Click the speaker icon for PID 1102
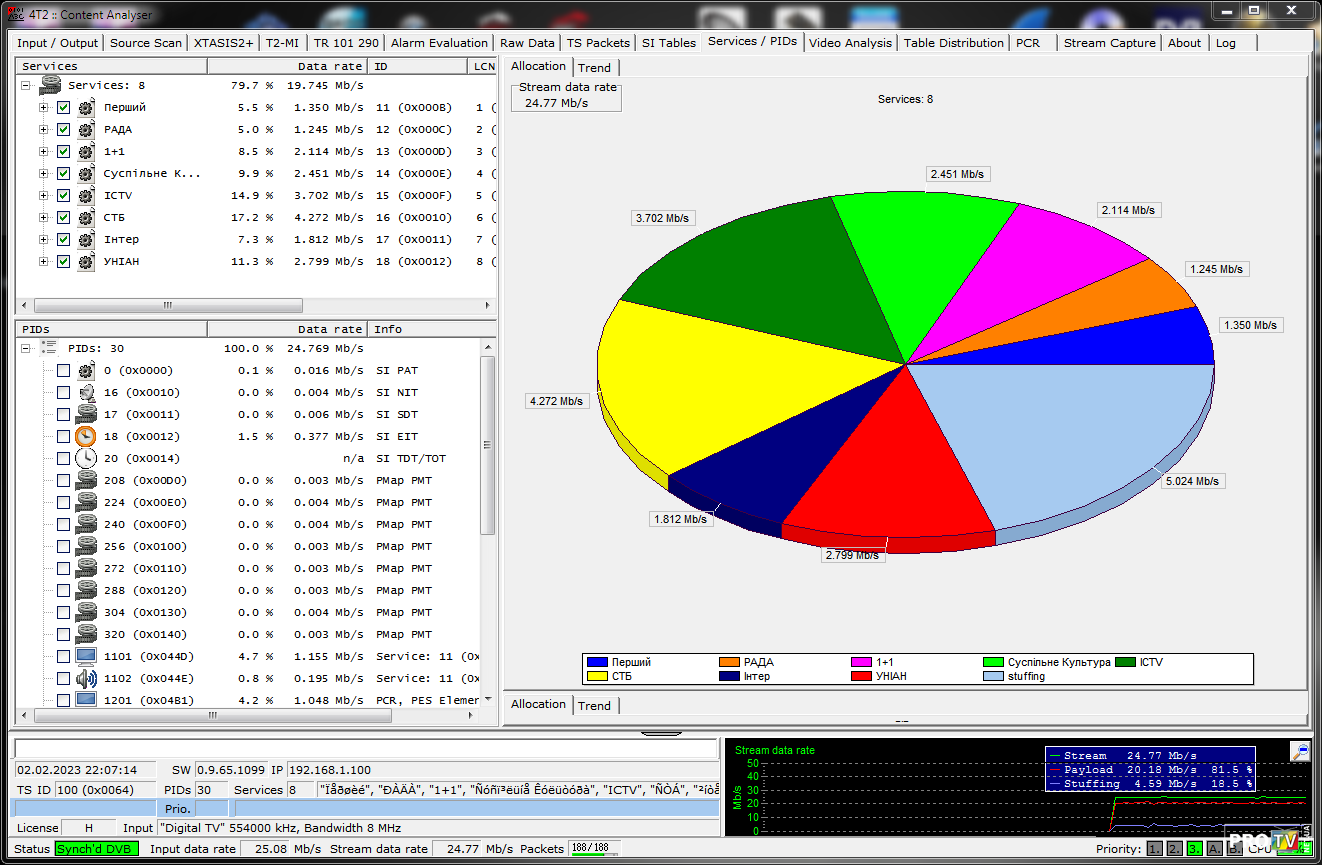 click(86, 679)
